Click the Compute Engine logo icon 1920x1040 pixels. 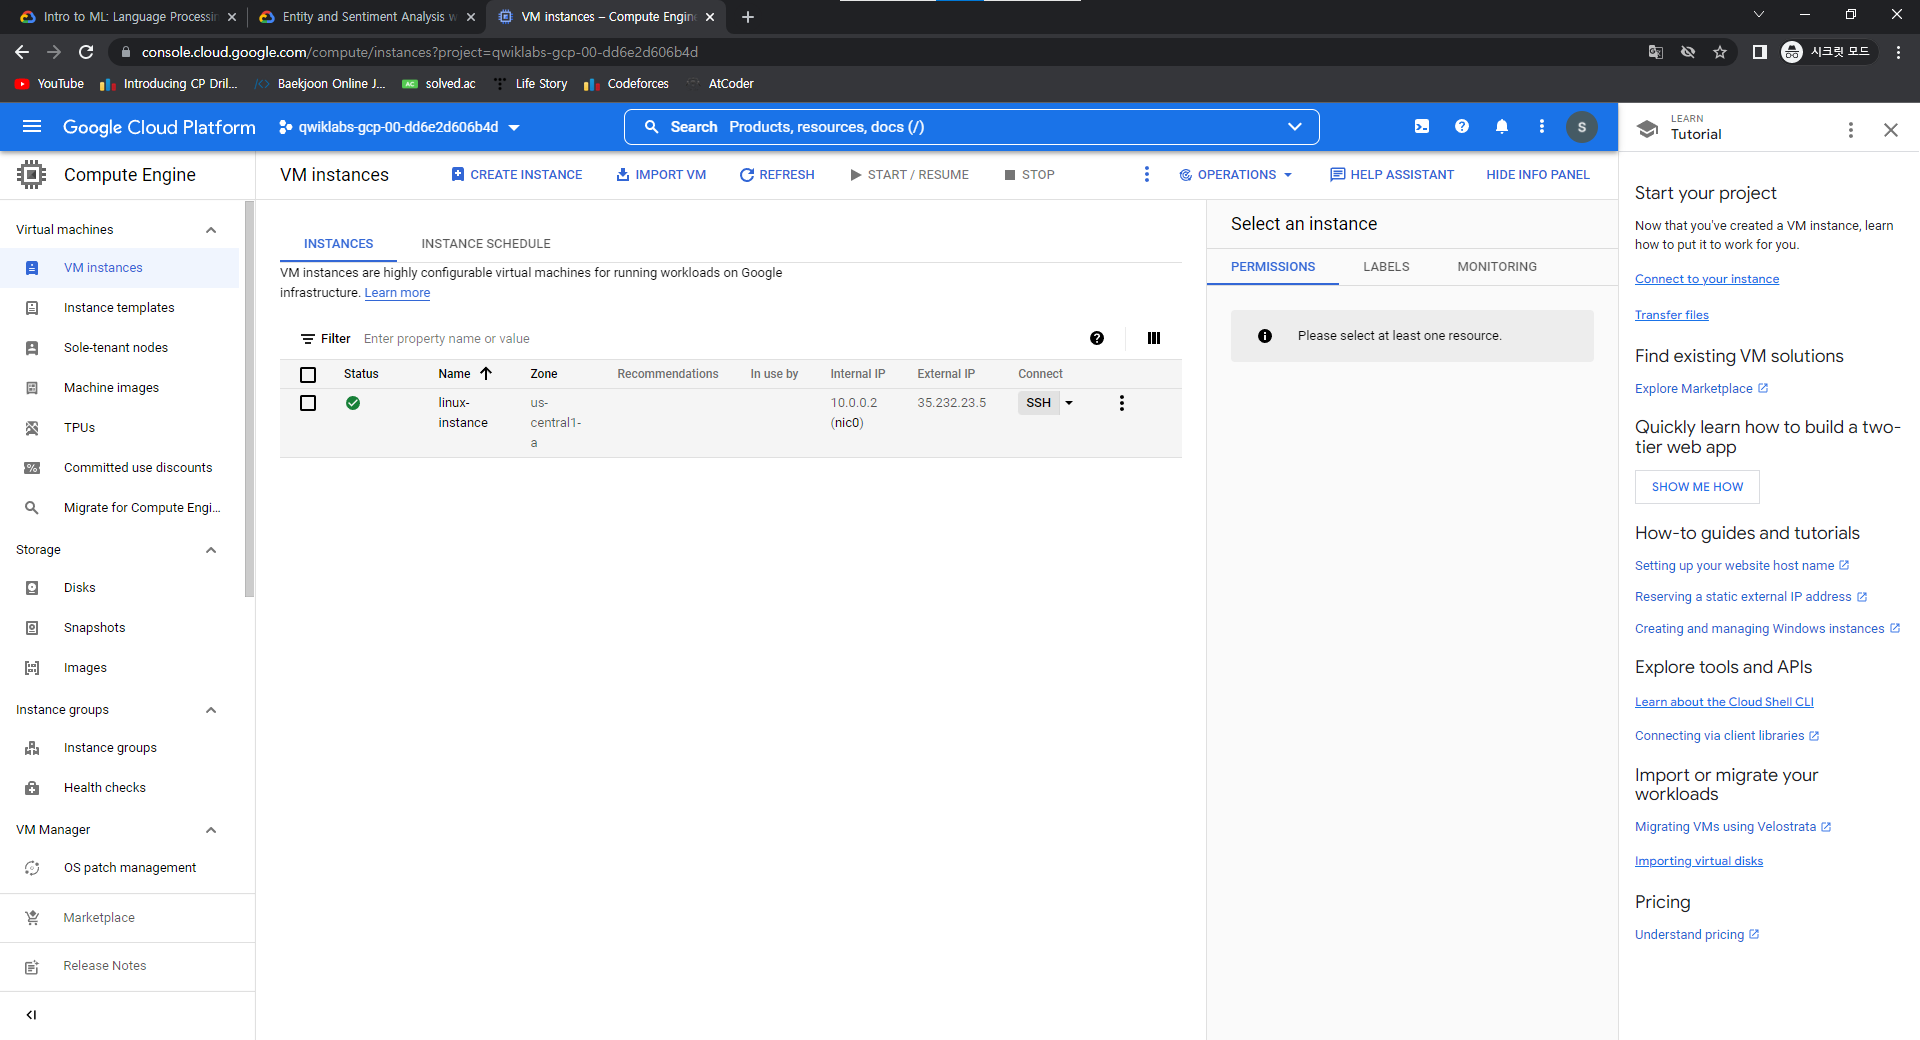pos(31,174)
